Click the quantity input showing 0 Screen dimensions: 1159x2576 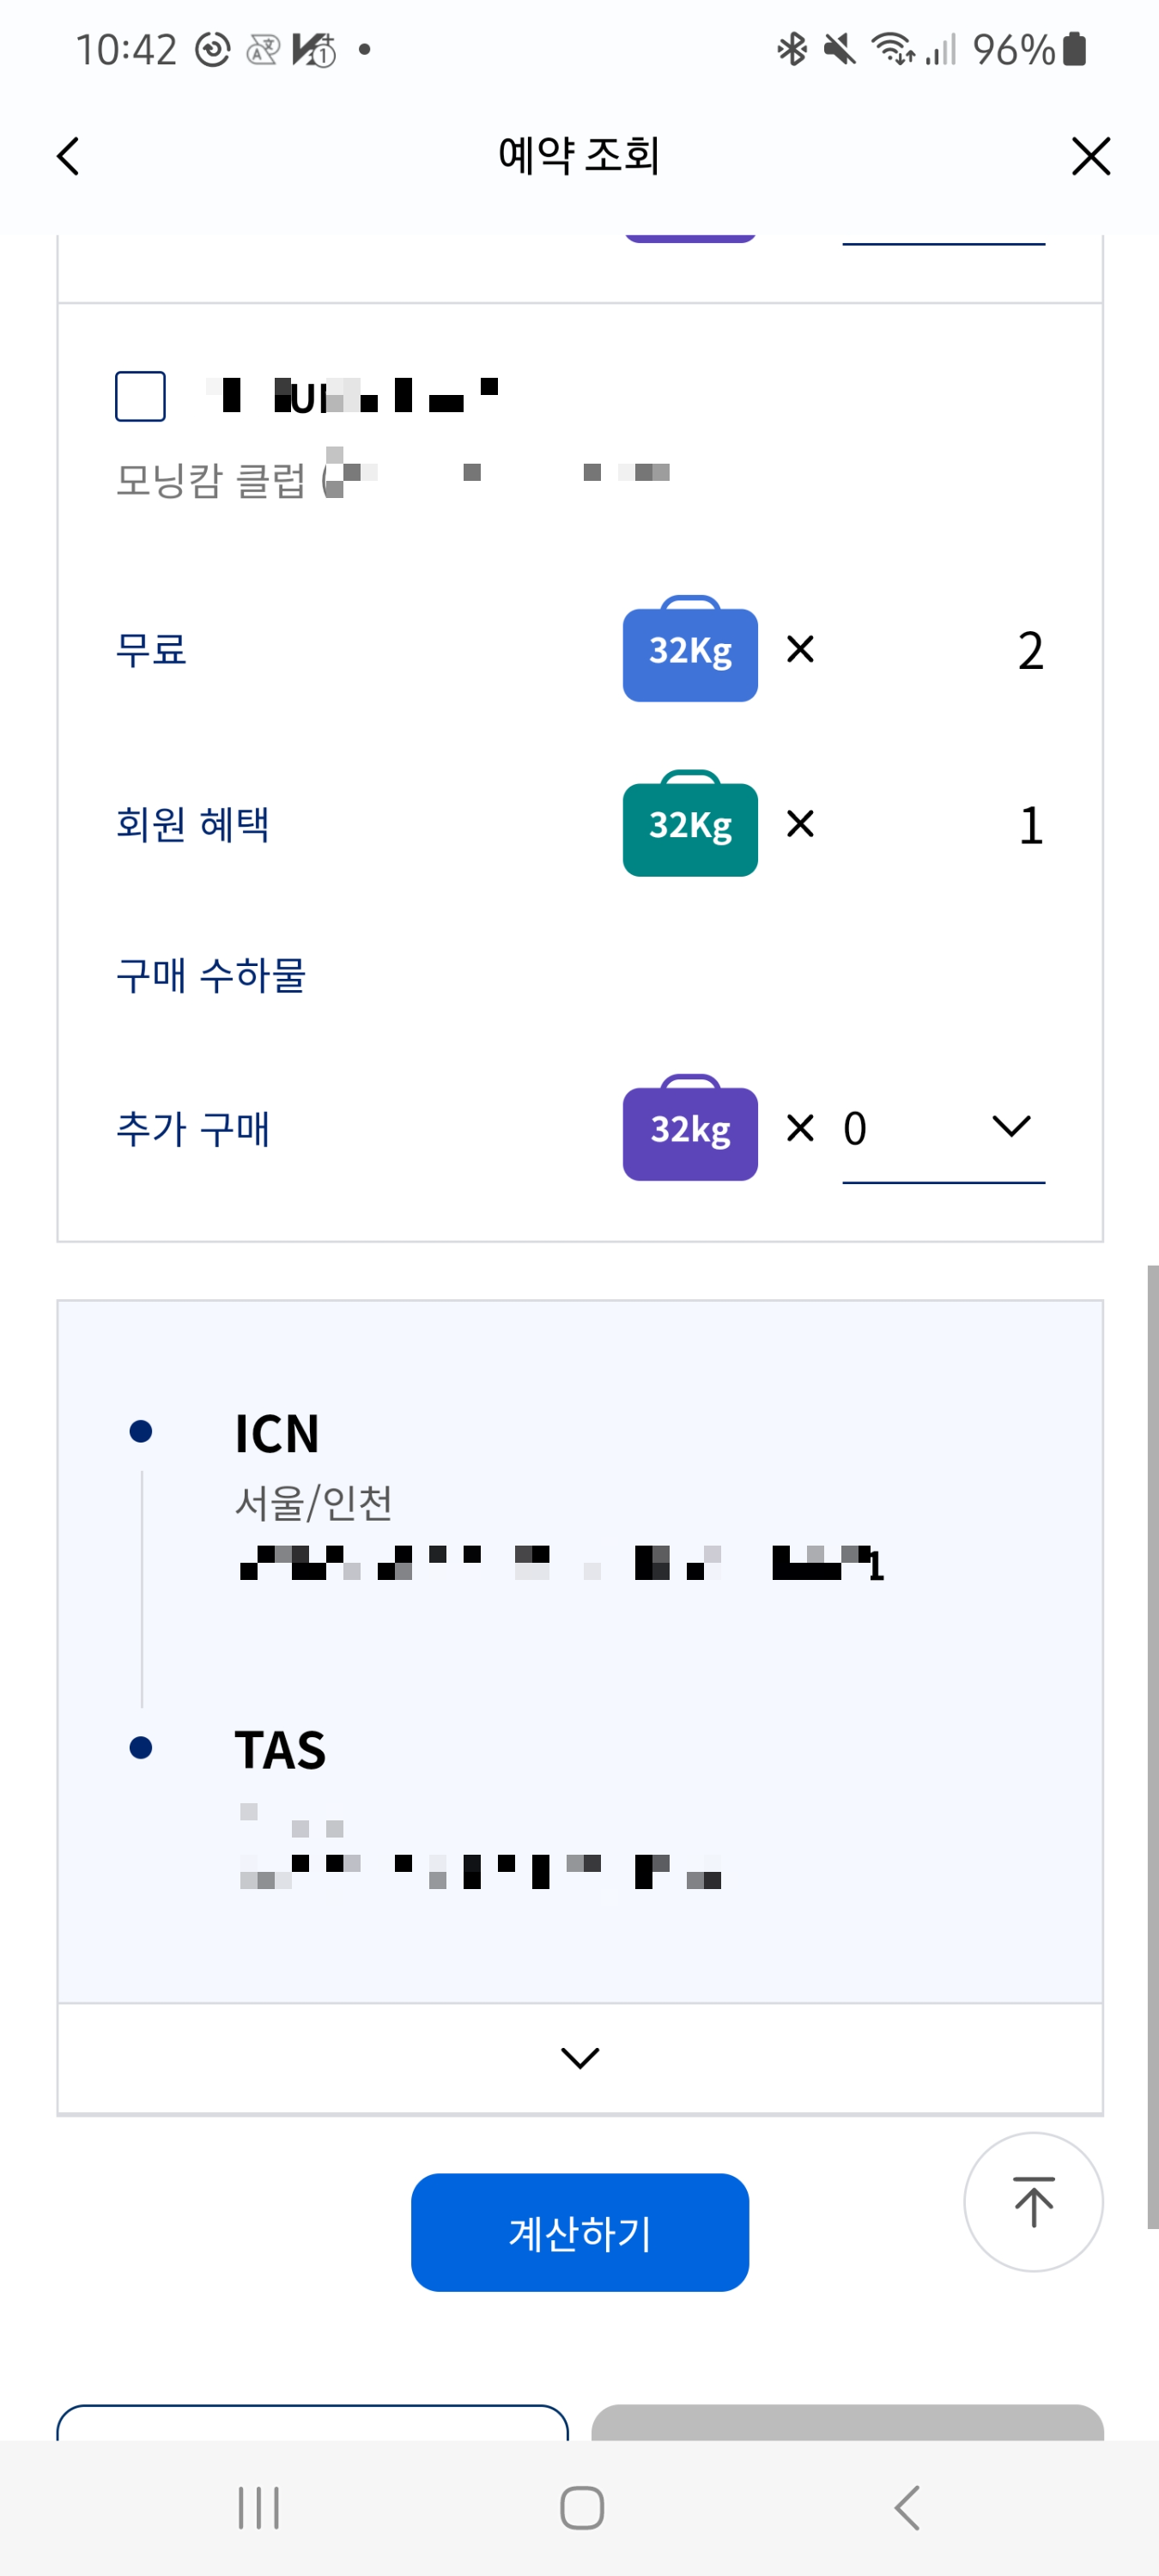coord(855,1128)
